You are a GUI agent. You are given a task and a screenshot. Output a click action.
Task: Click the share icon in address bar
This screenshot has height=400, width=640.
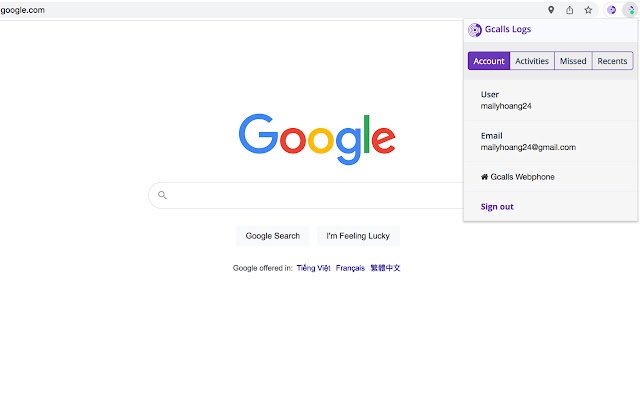pos(569,10)
